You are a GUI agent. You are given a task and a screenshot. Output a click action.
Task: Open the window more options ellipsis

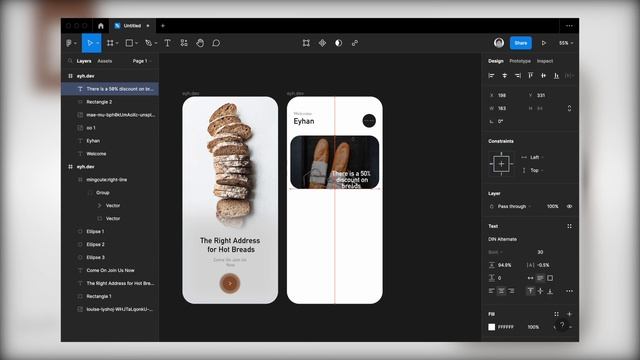point(569,26)
